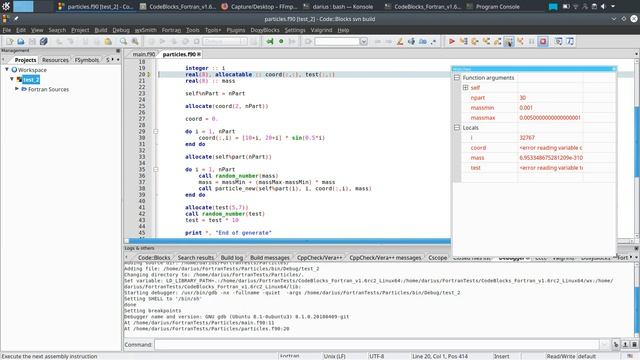Click the red Debug/Continue play icon
The height and width of the screenshot is (360, 640).
(452, 41)
